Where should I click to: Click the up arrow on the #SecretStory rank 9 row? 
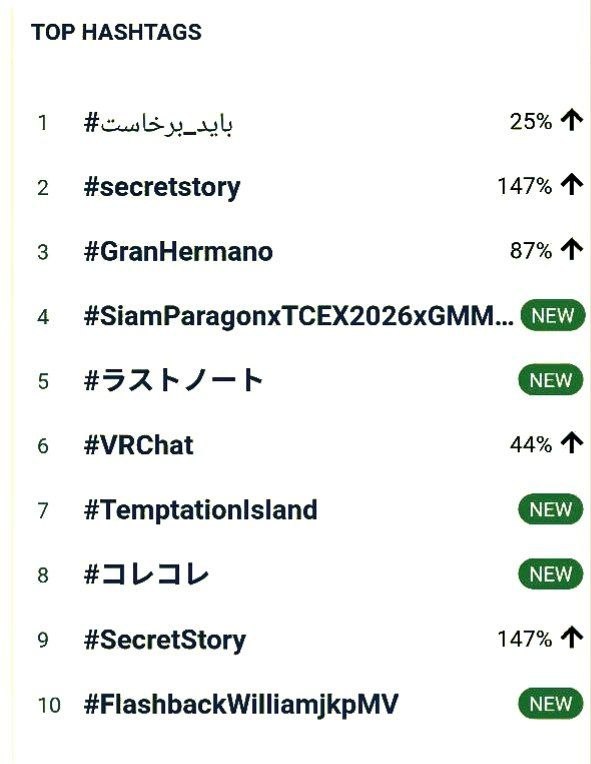coord(572,638)
